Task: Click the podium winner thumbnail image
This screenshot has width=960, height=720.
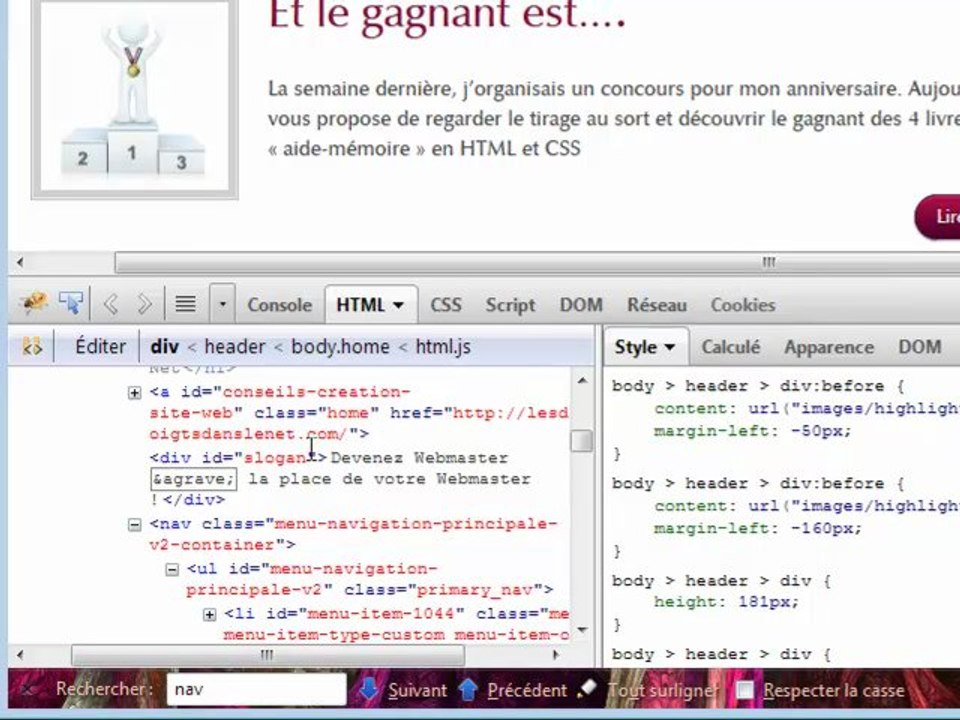Action: click(x=135, y=98)
